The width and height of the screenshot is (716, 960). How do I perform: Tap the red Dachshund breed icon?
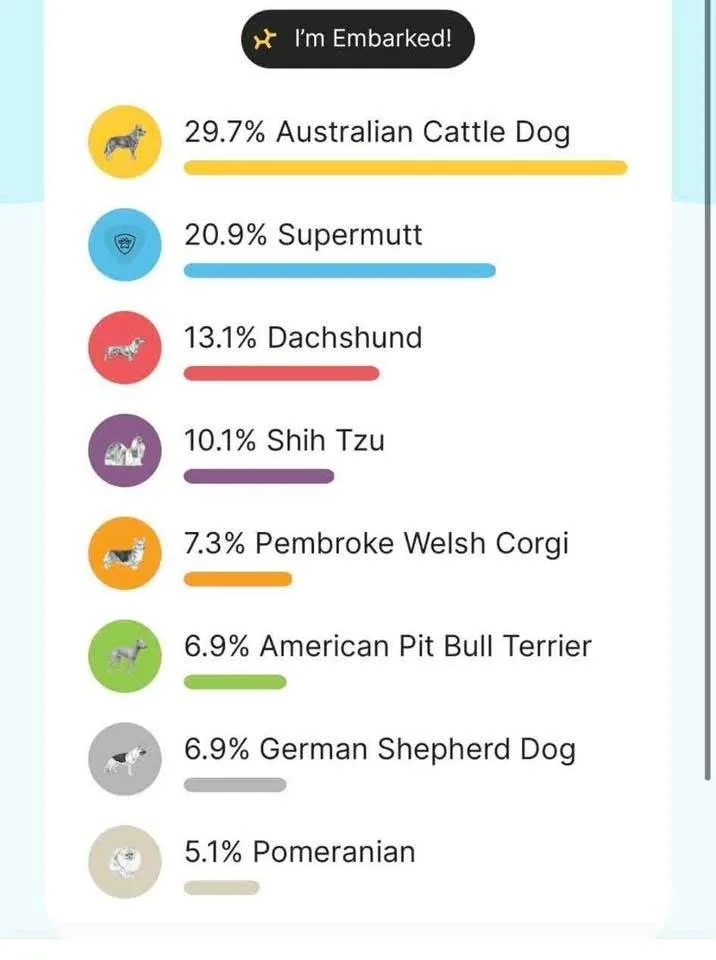click(x=124, y=348)
